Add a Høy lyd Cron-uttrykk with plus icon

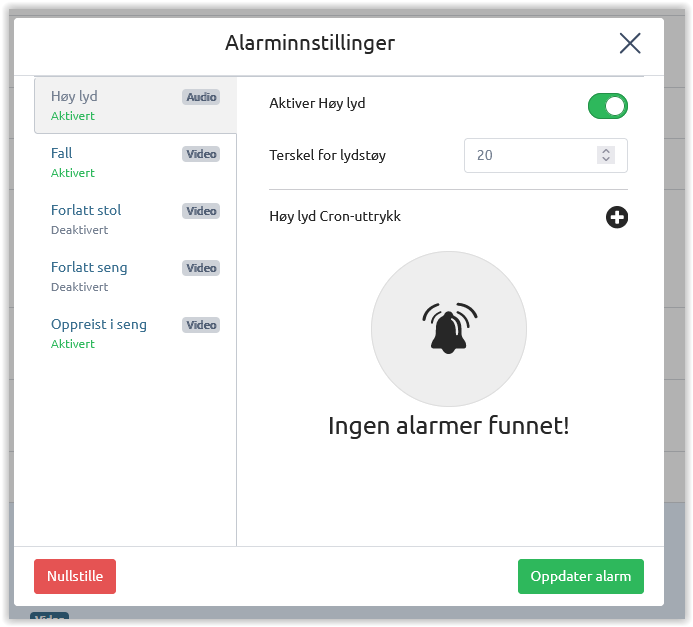click(617, 217)
